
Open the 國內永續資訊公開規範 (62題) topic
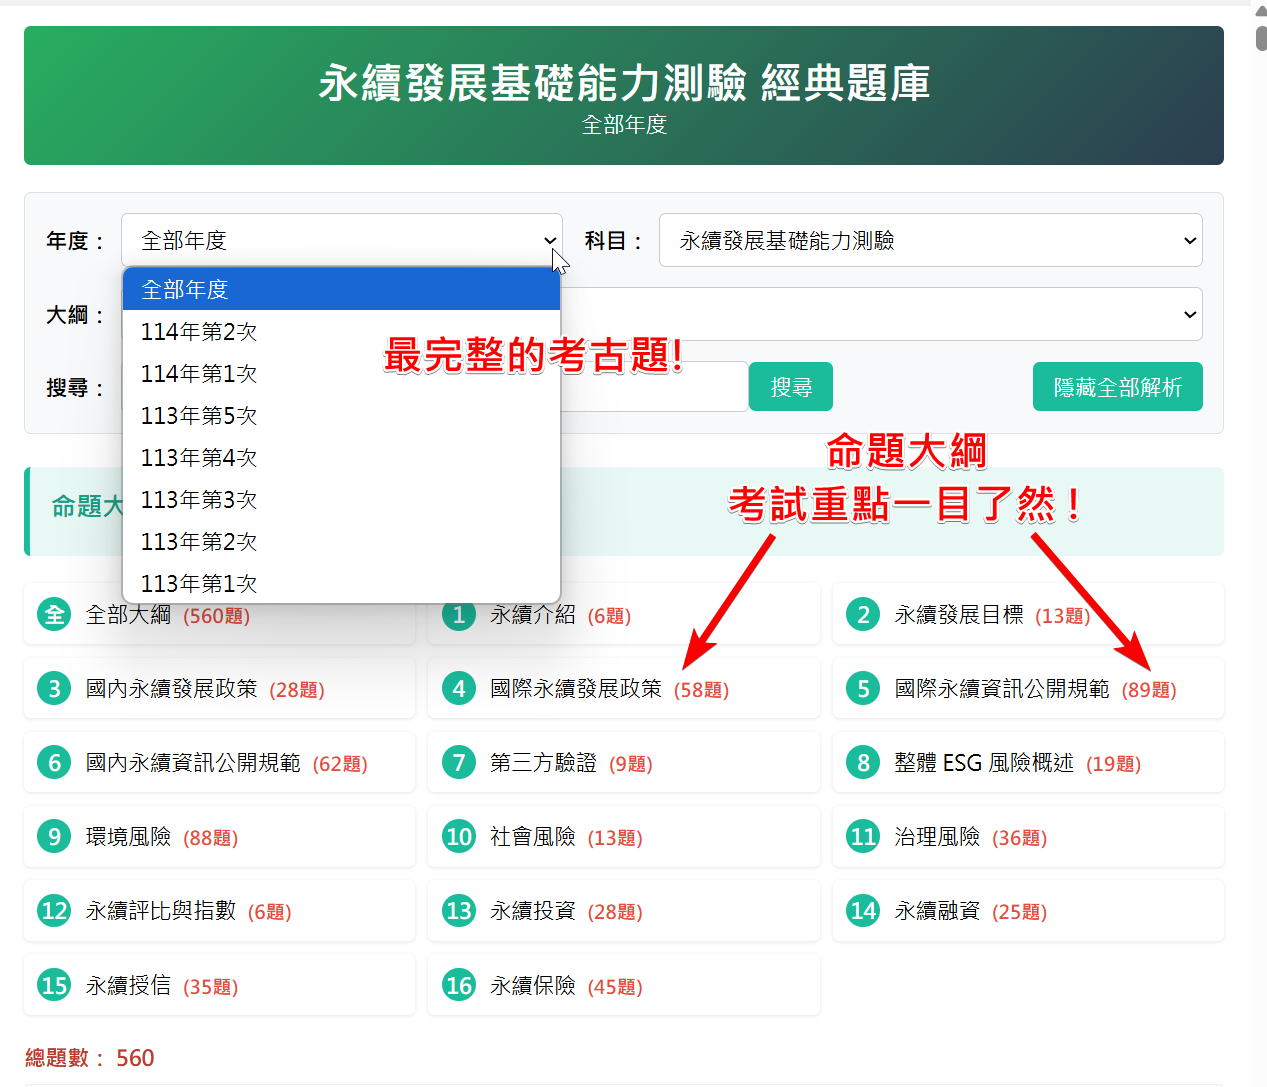coord(219,762)
